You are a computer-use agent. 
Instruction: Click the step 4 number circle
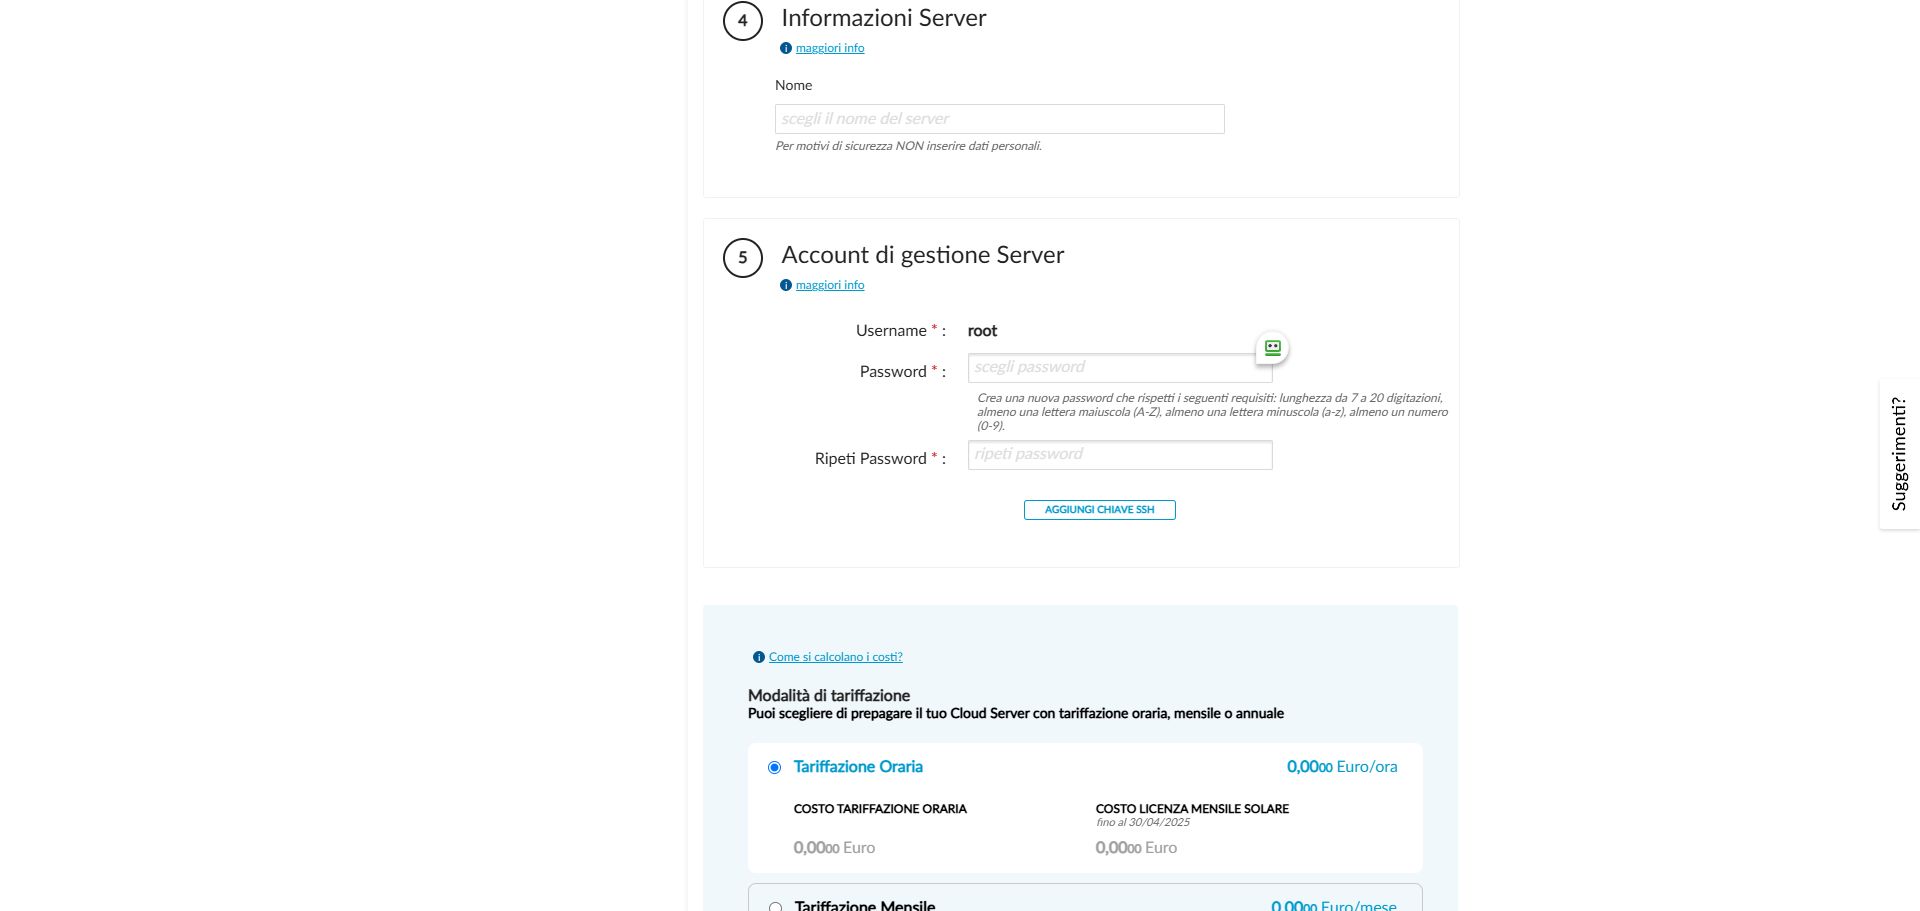click(x=742, y=20)
